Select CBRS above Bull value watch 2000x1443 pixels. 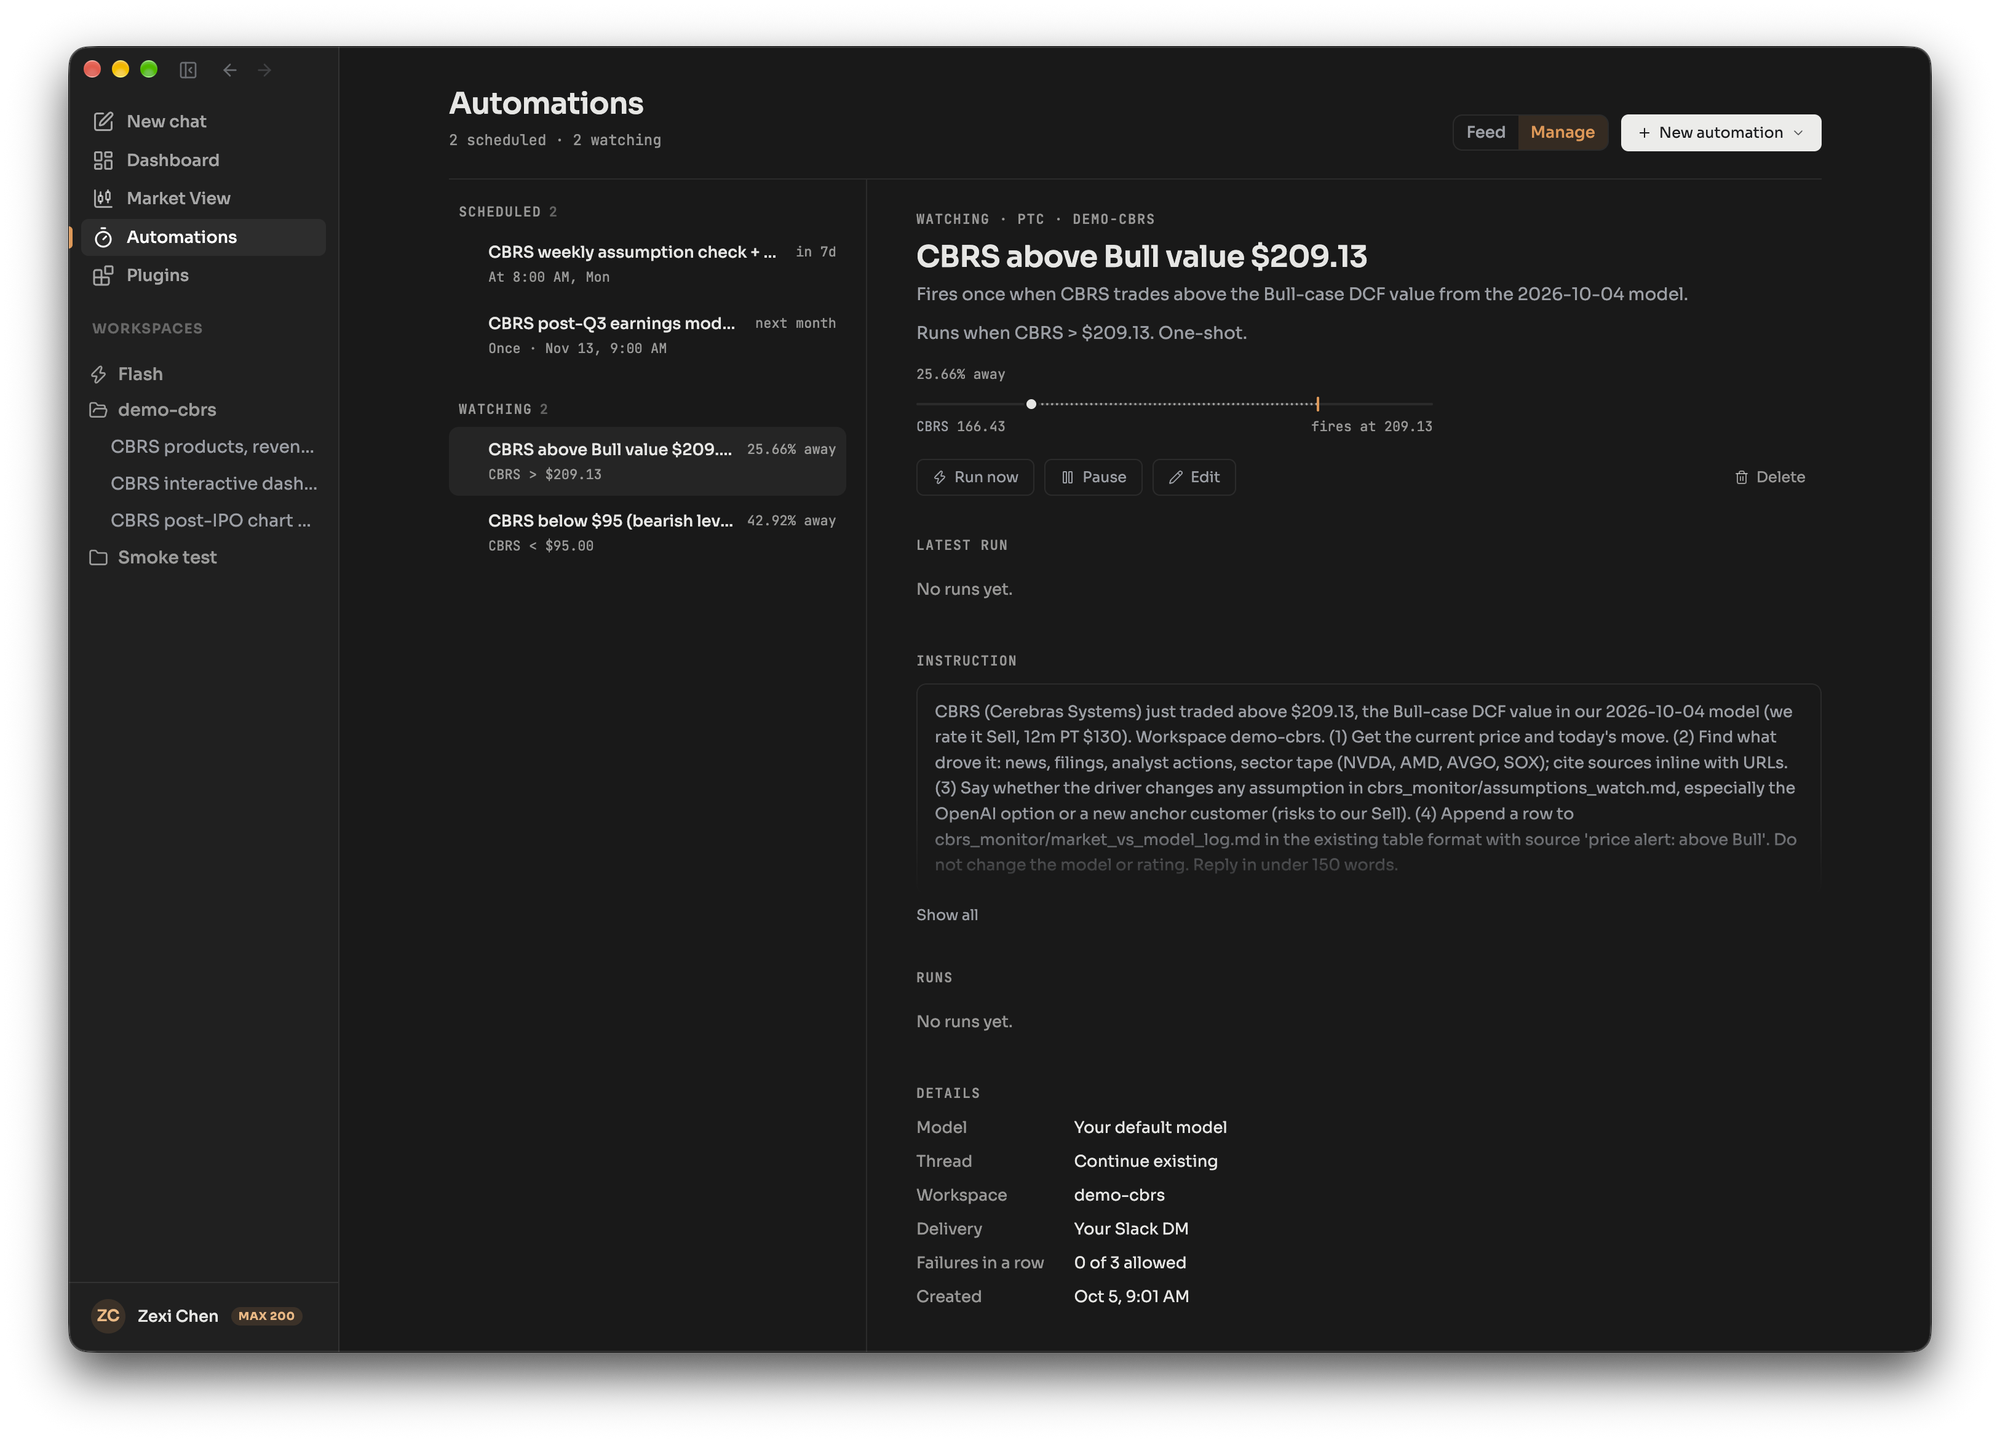[x=647, y=461]
